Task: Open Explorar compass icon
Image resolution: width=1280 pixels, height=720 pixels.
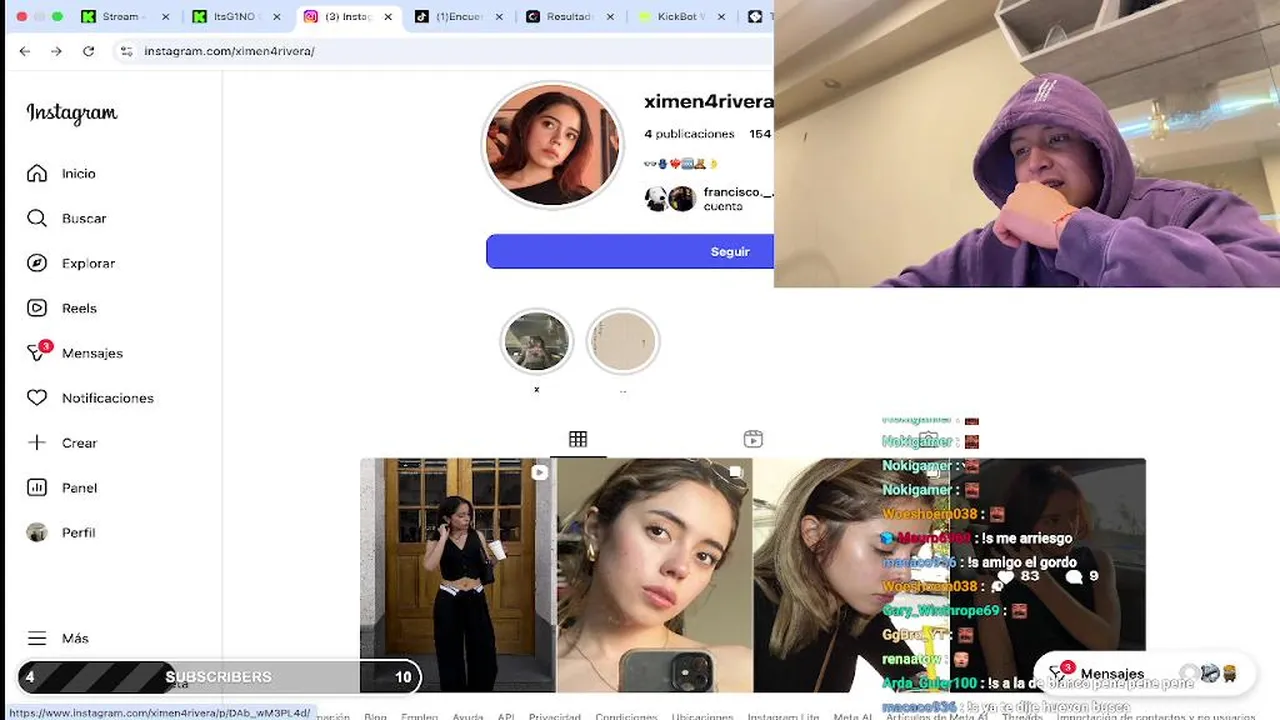Action: 37,263
